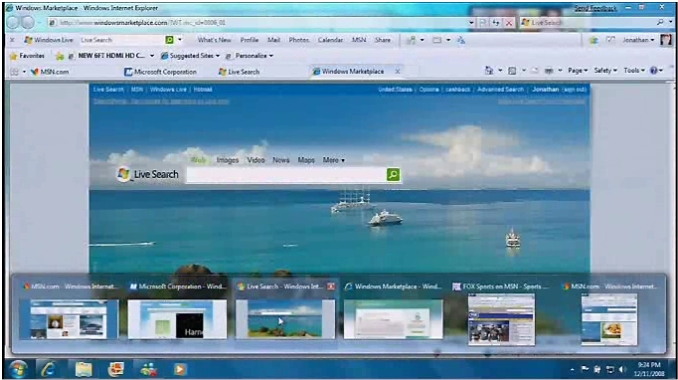Click the Mail link in Windows Live toolbar
The image size is (678, 380).
pos(274,40)
